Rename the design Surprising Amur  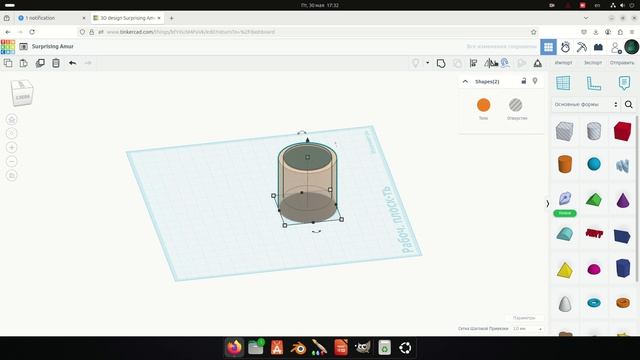[x=53, y=47]
